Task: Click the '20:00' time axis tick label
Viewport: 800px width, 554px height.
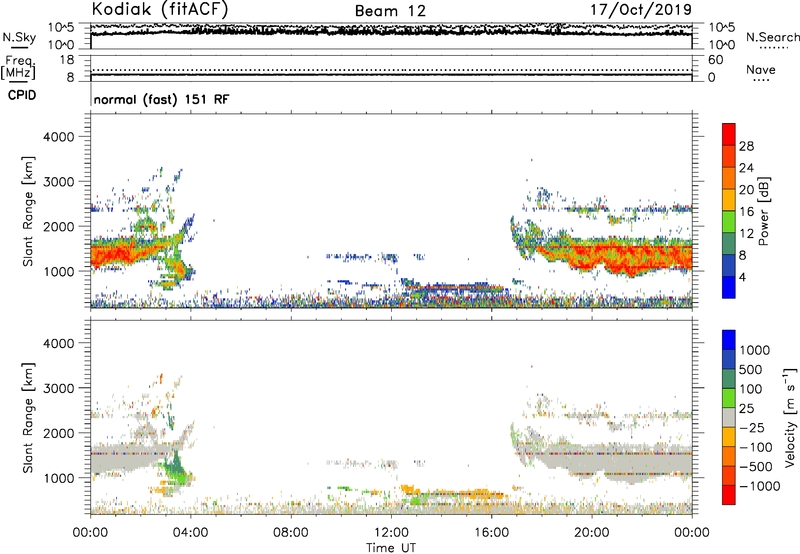Action: [591, 533]
